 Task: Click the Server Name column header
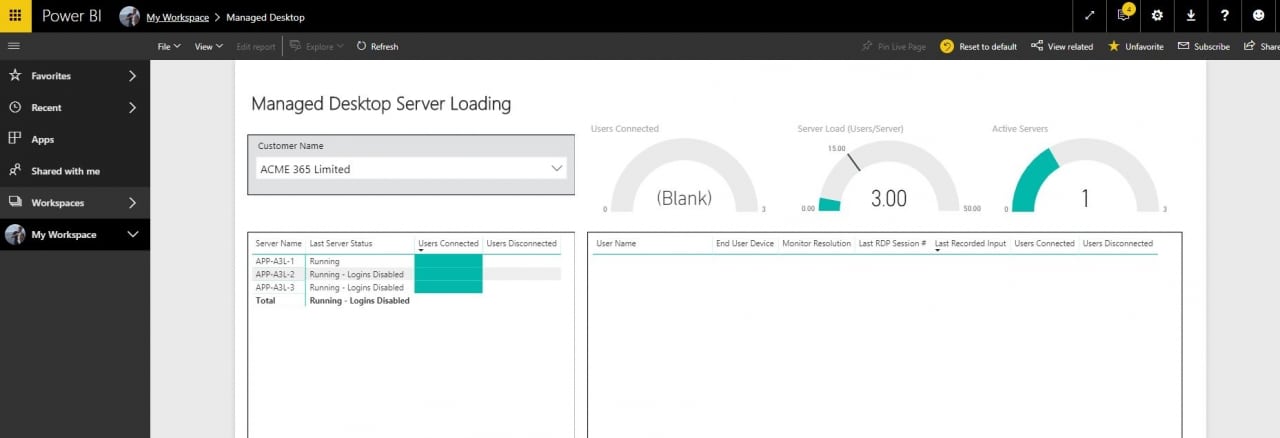pos(278,244)
